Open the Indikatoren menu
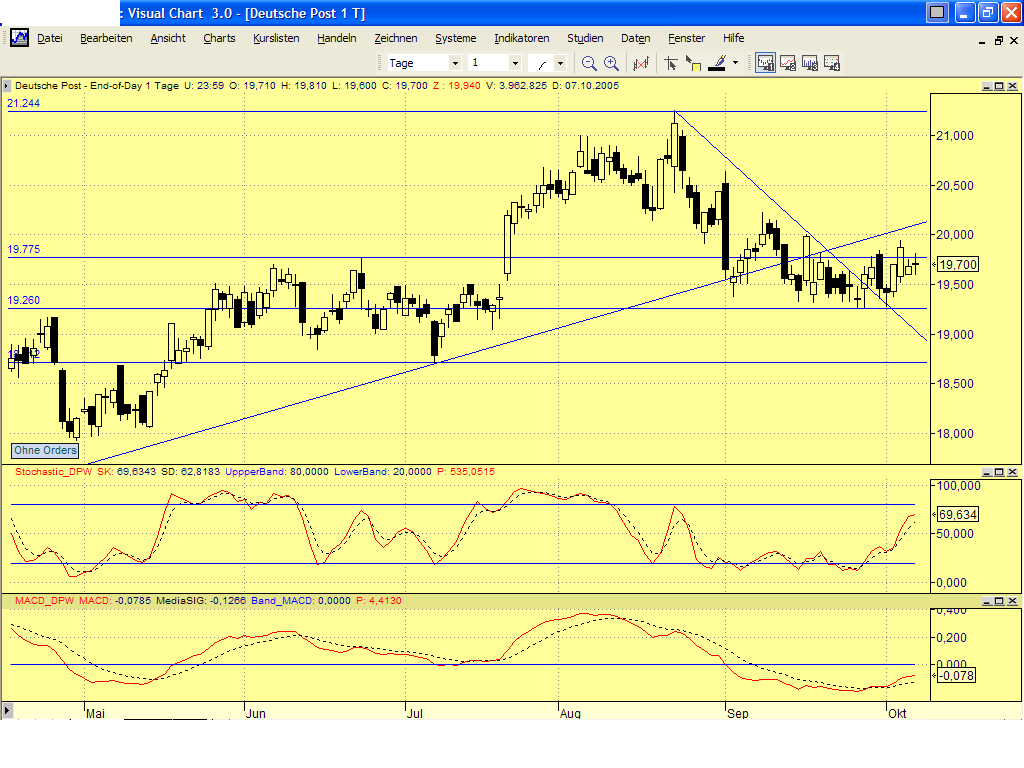Screen dimensions: 1024x768 click(521, 38)
